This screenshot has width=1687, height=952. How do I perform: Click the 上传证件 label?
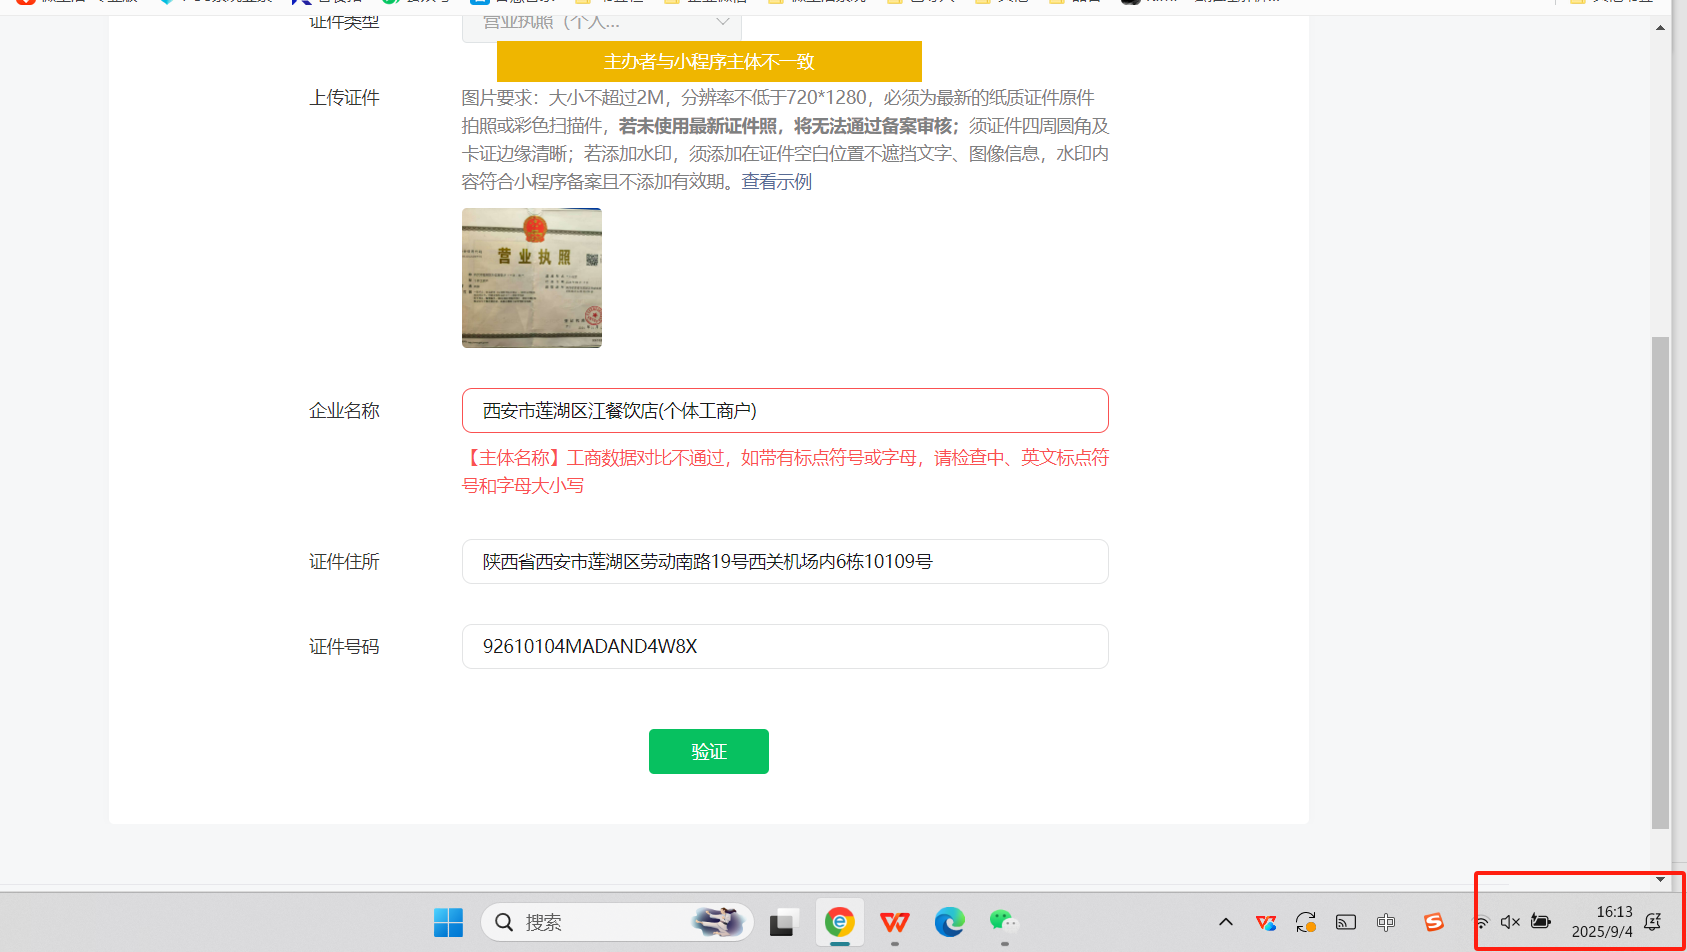(344, 98)
